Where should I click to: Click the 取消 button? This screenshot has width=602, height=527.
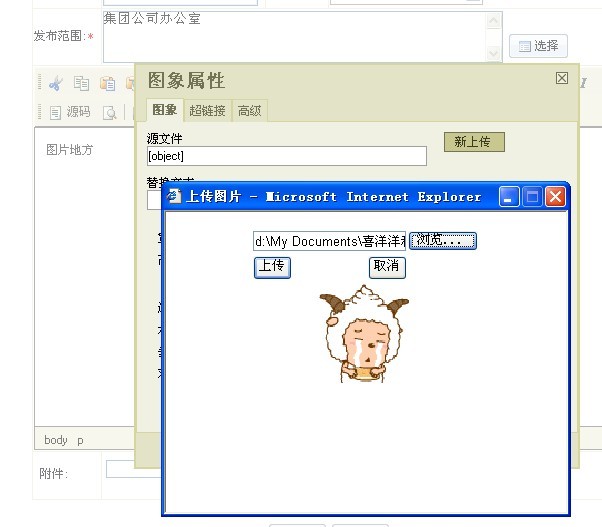coord(387,267)
